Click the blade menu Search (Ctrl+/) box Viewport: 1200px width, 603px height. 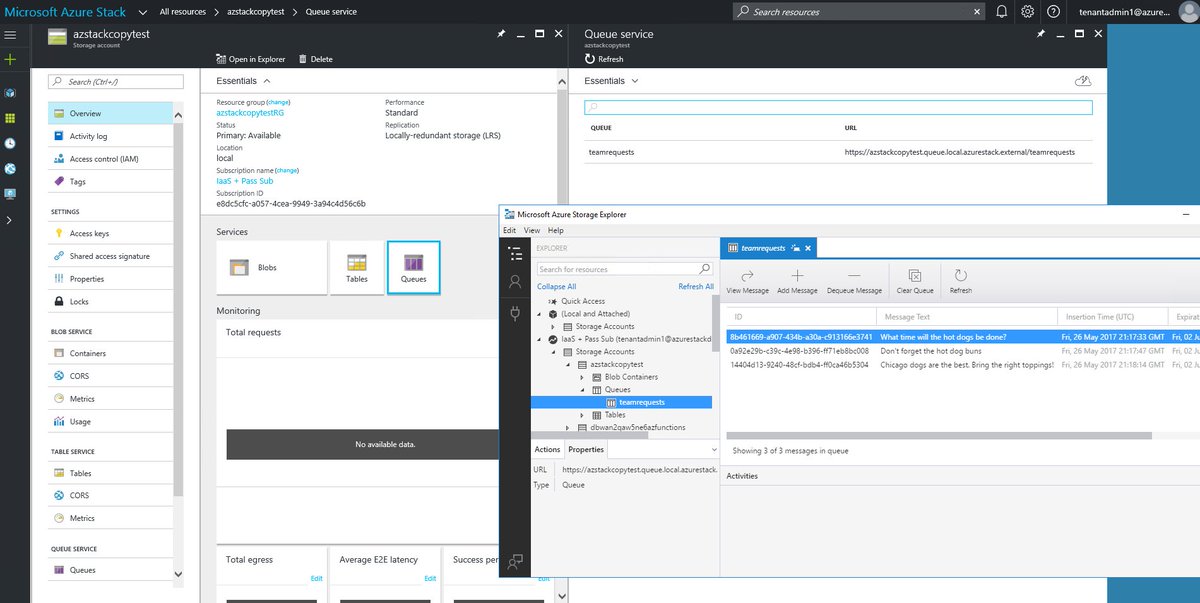[115, 81]
